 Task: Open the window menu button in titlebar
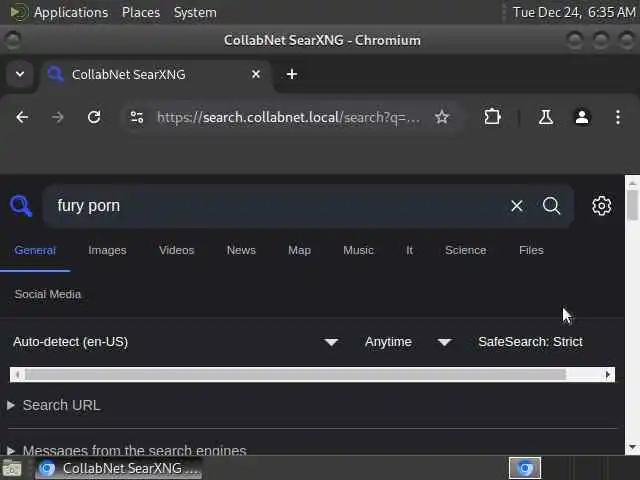click(x=12, y=40)
